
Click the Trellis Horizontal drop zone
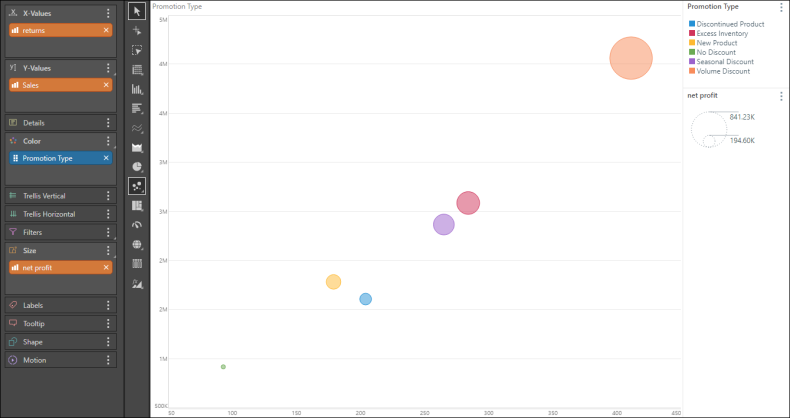60,214
